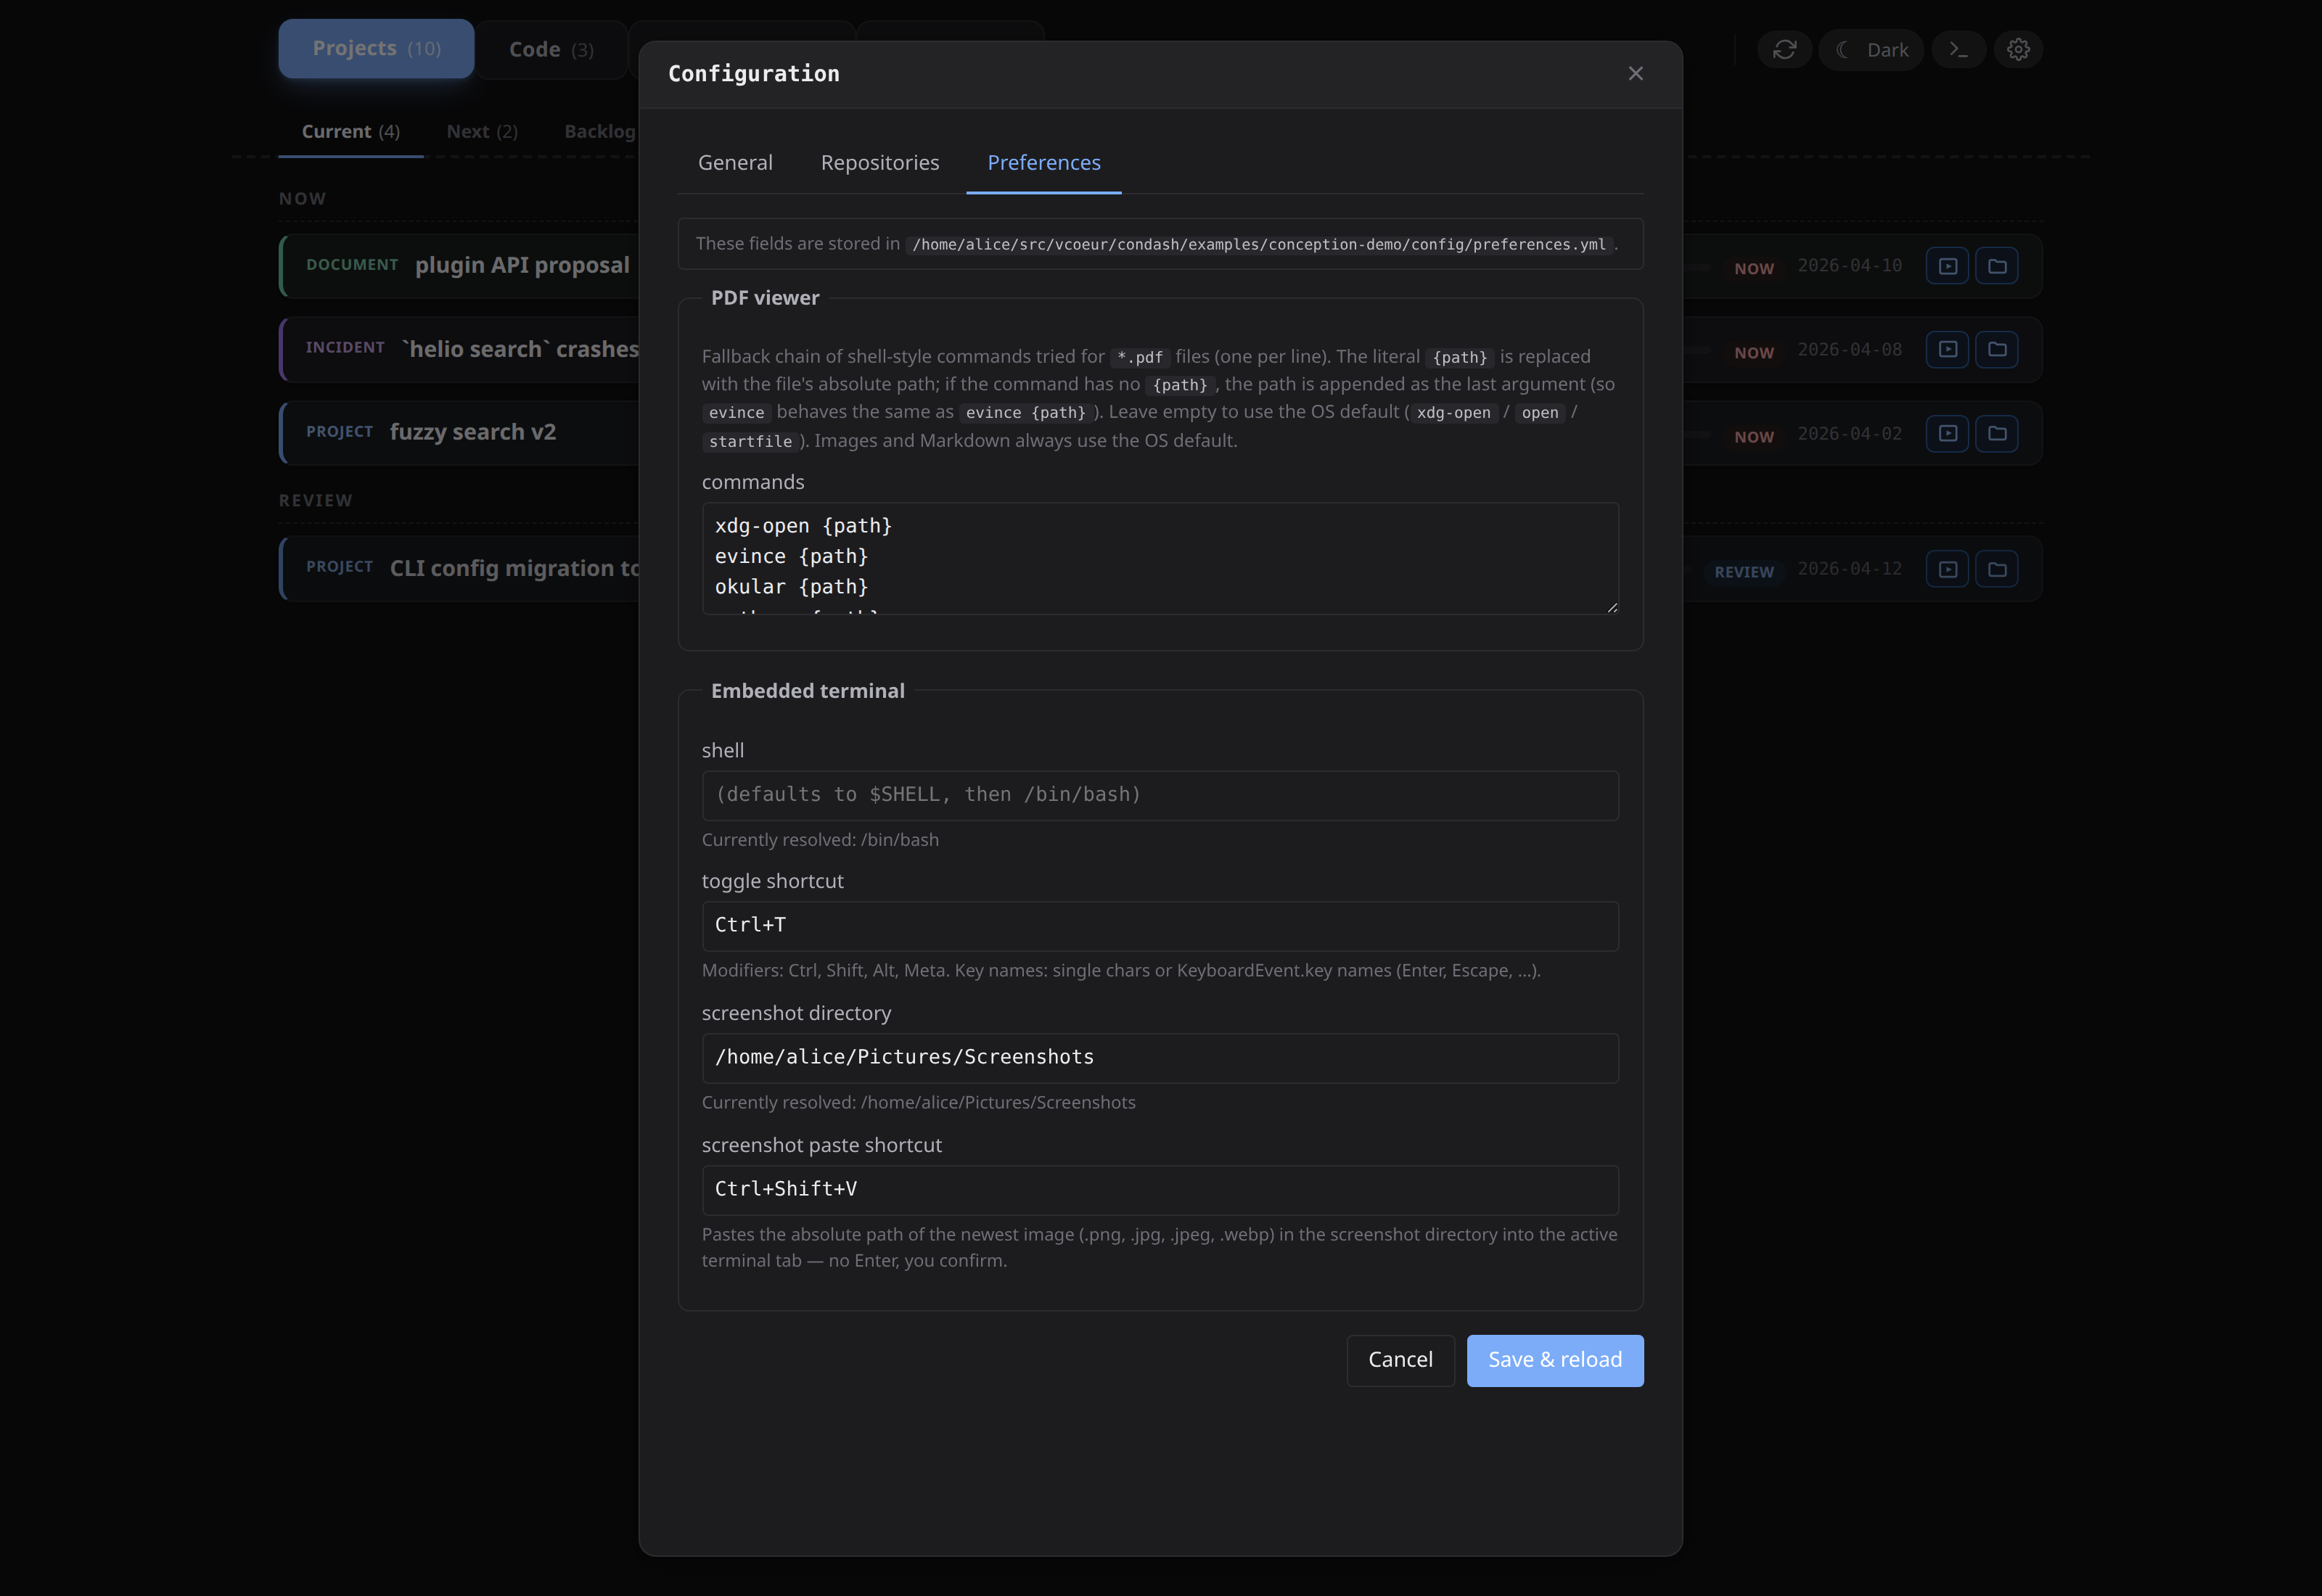Click the Cancel button
This screenshot has width=2322, height=1596.
(1400, 1360)
